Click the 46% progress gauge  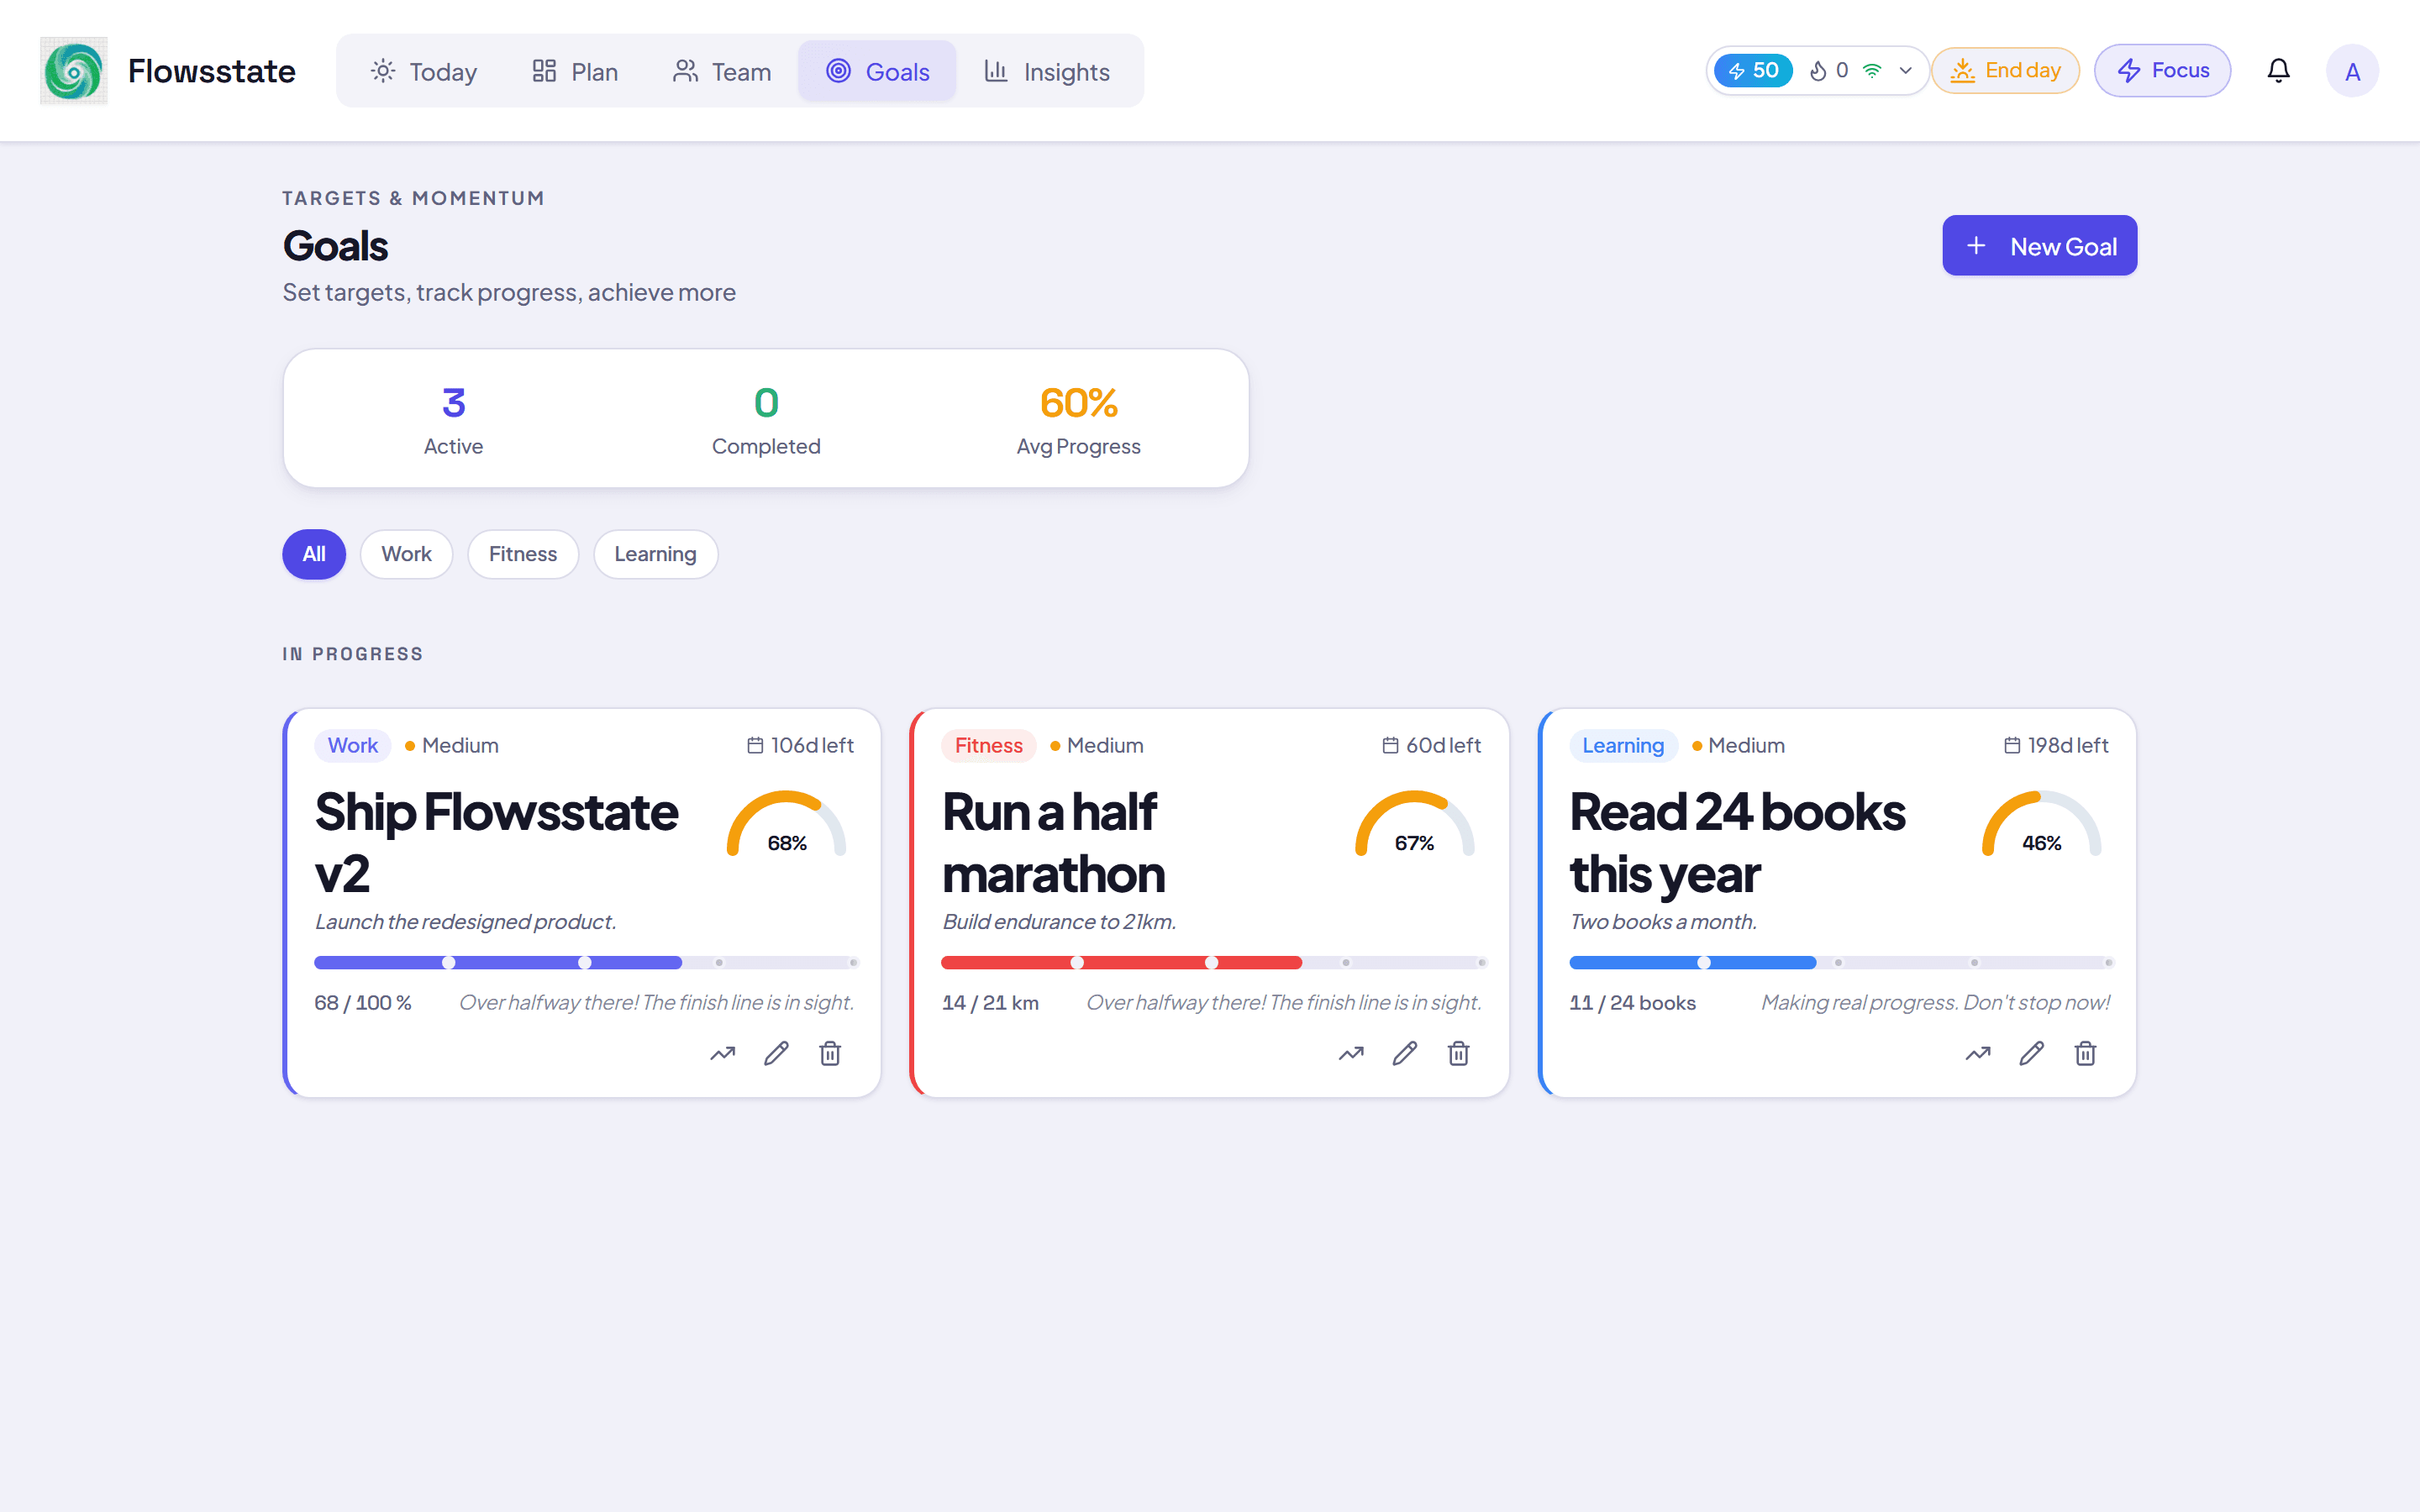point(2041,825)
